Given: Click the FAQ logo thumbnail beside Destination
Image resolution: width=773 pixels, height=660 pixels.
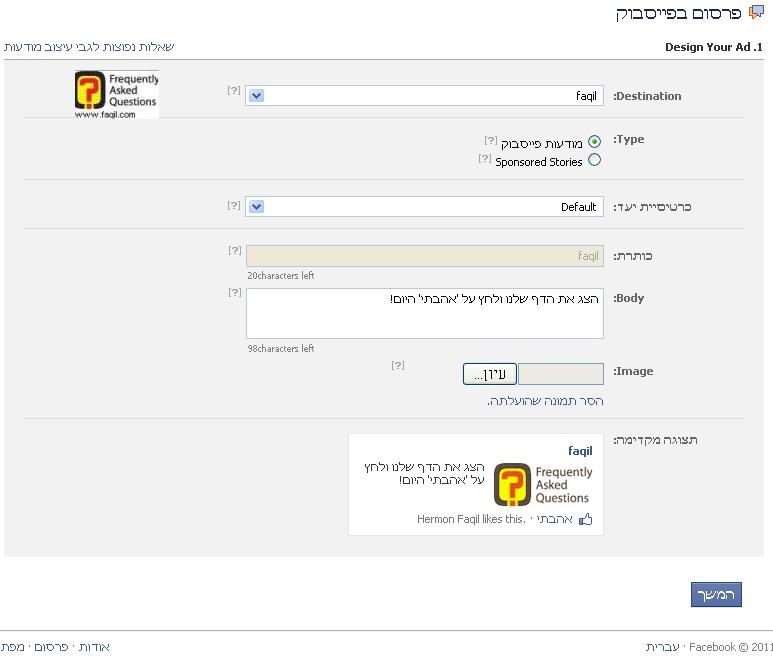Looking at the screenshot, I should (116, 94).
